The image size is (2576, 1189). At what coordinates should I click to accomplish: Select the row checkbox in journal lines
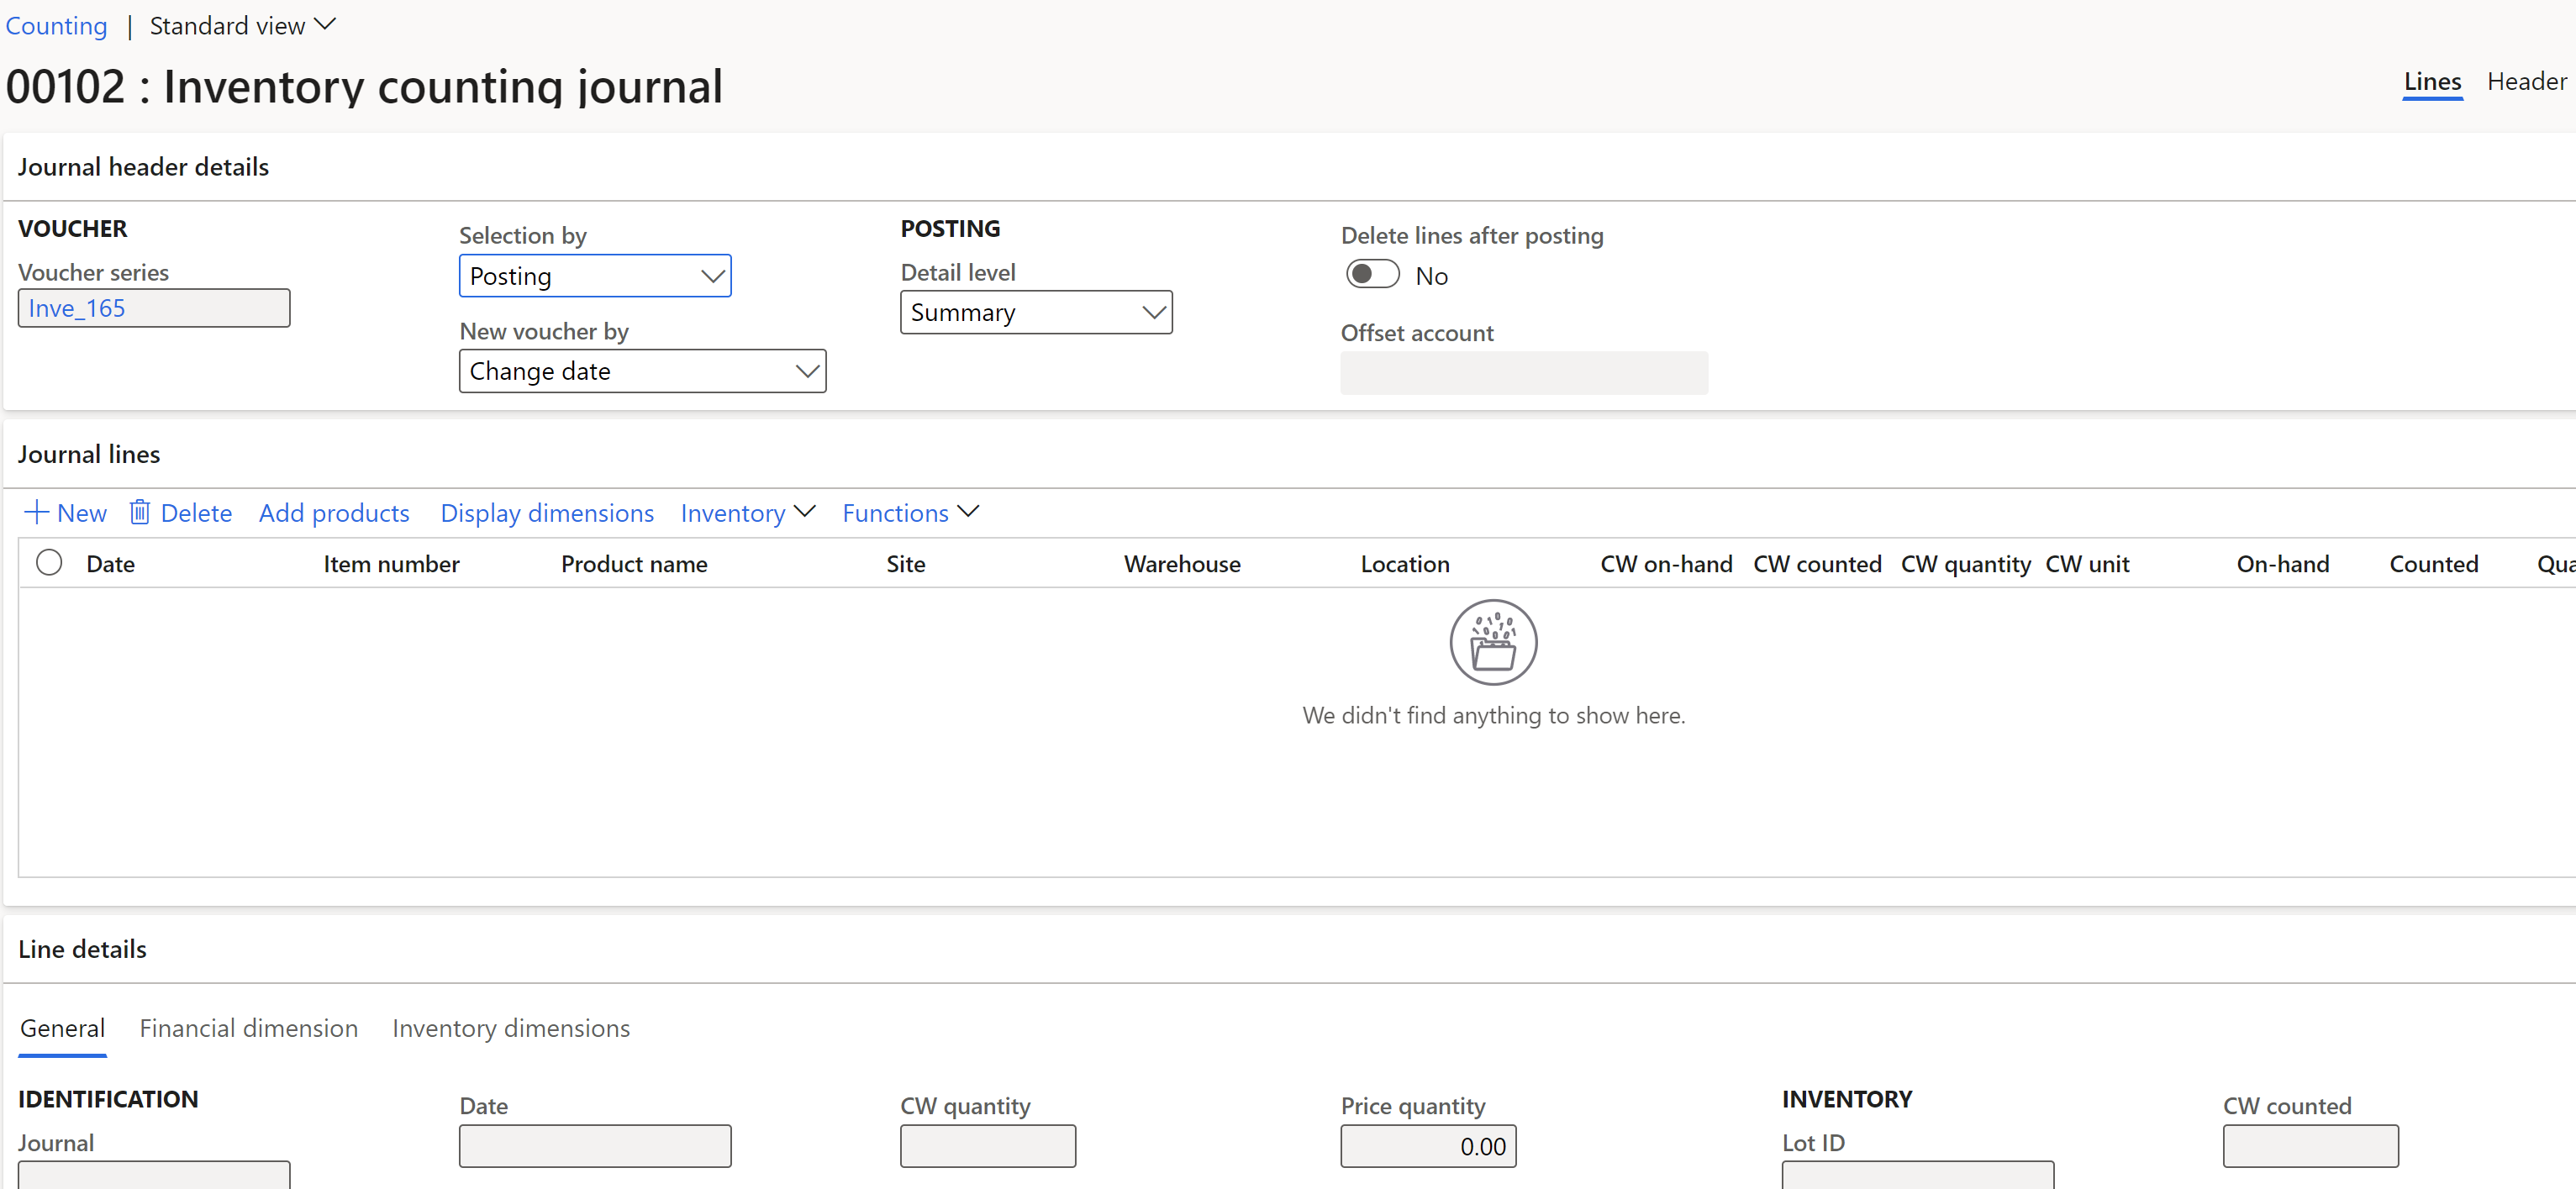pyautogui.click(x=48, y=563)
